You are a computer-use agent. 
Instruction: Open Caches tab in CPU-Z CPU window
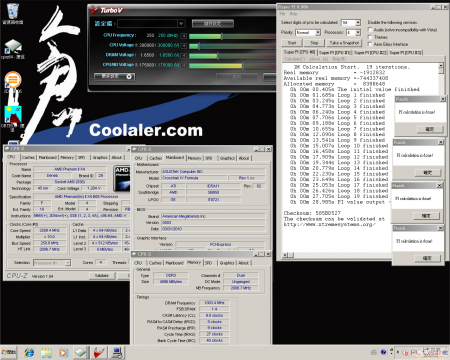tap(28, 157)
